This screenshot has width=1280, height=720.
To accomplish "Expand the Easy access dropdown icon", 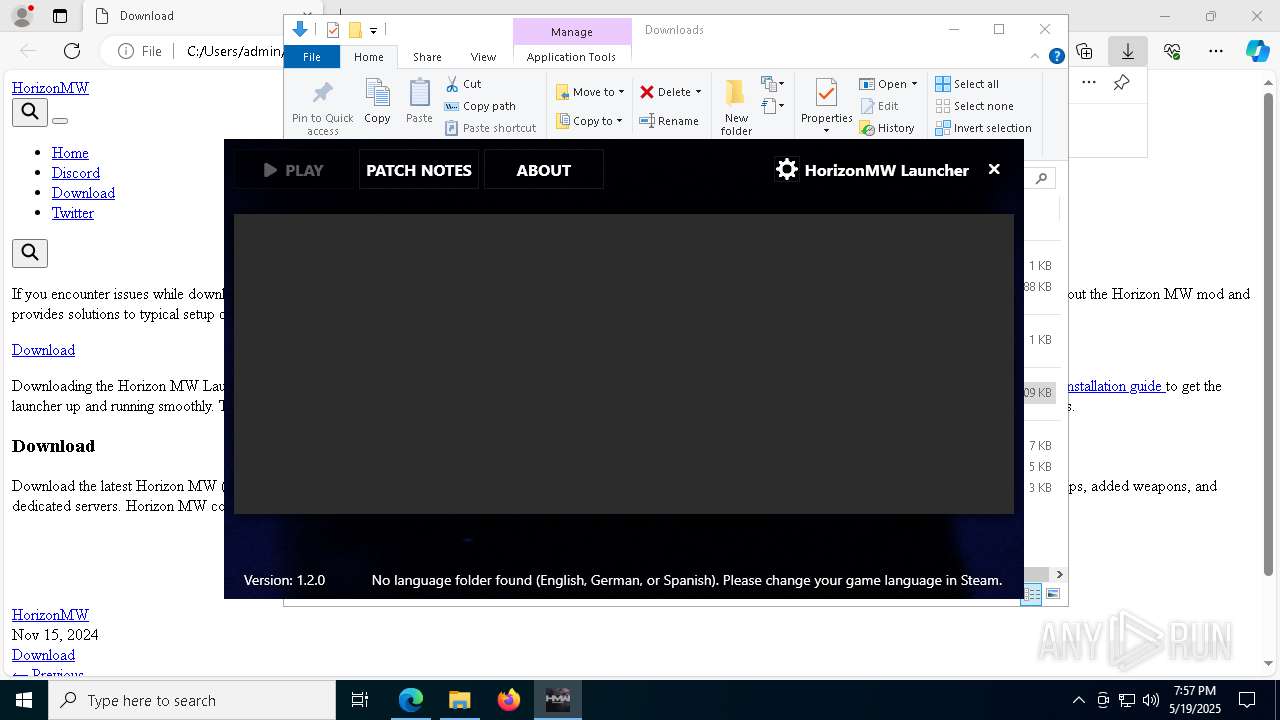I will [772, 105].
